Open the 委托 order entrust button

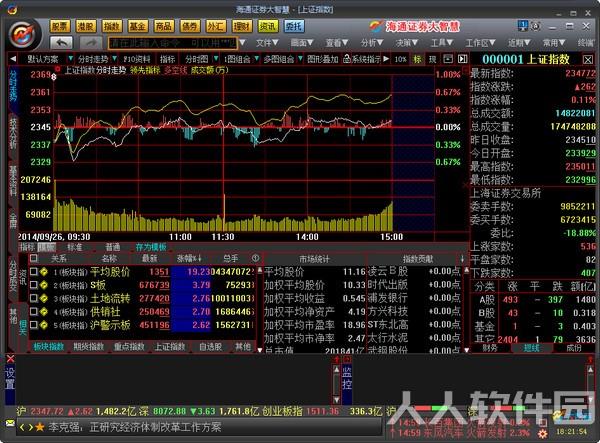[x=294, y=26]
